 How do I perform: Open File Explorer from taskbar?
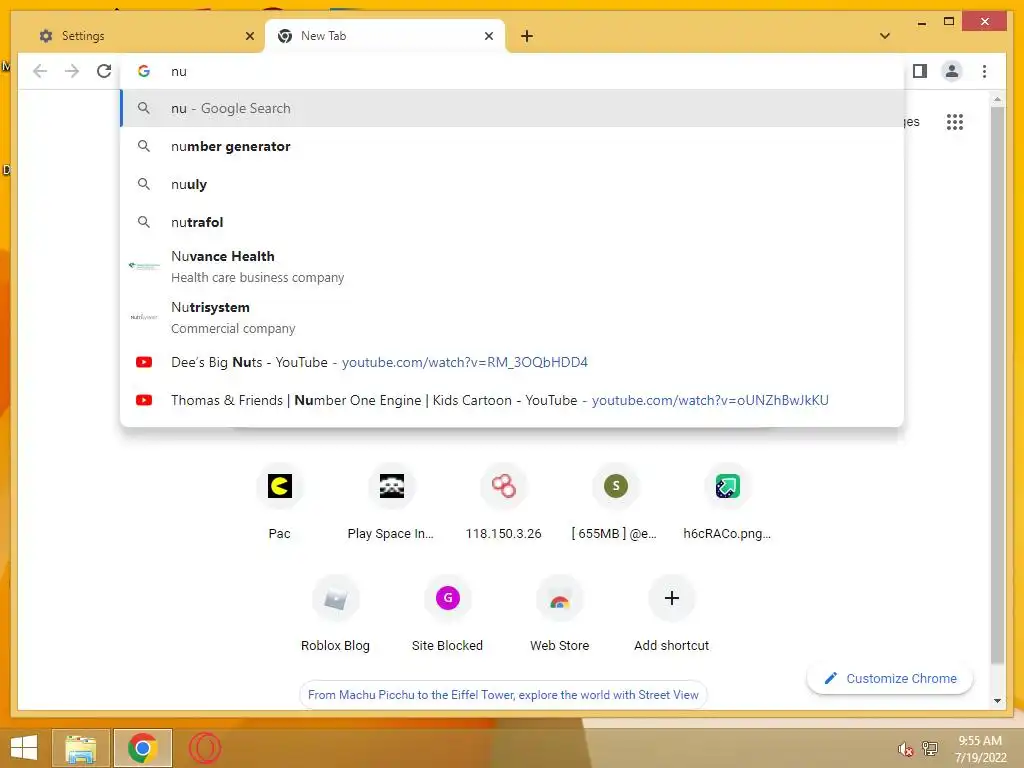[x=80, y=748]
